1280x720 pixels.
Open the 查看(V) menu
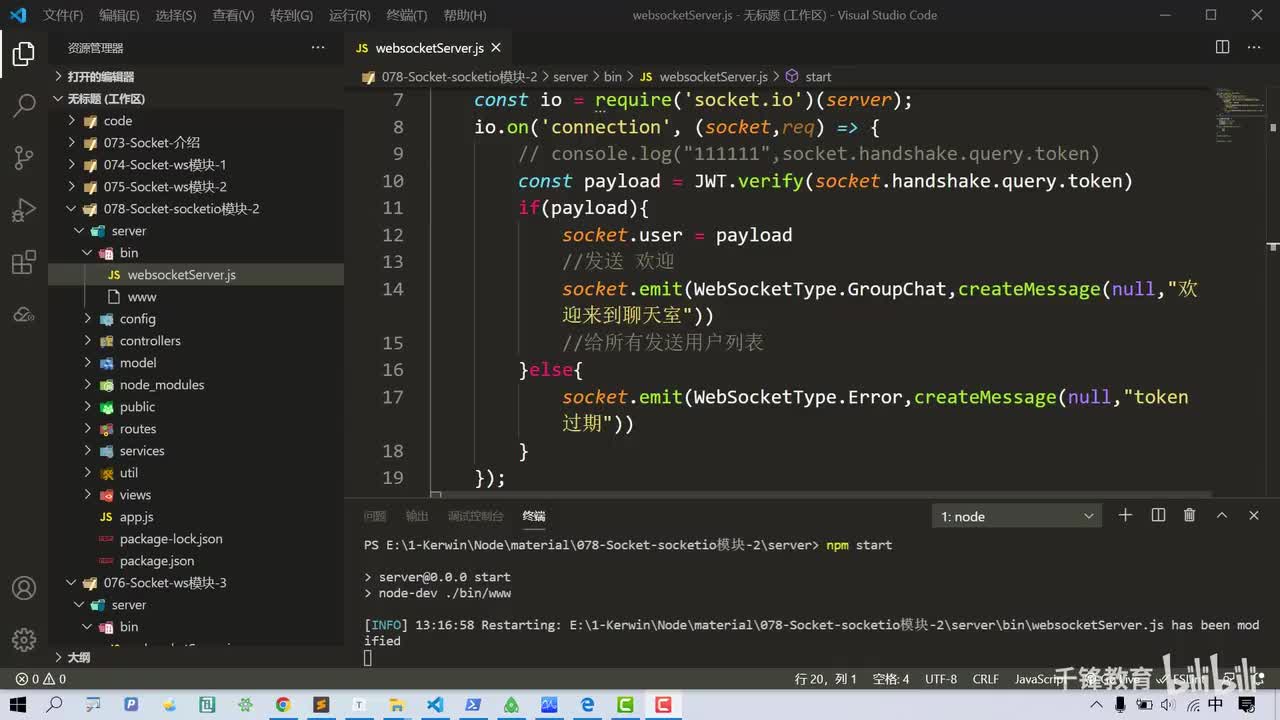pos(233,16)
